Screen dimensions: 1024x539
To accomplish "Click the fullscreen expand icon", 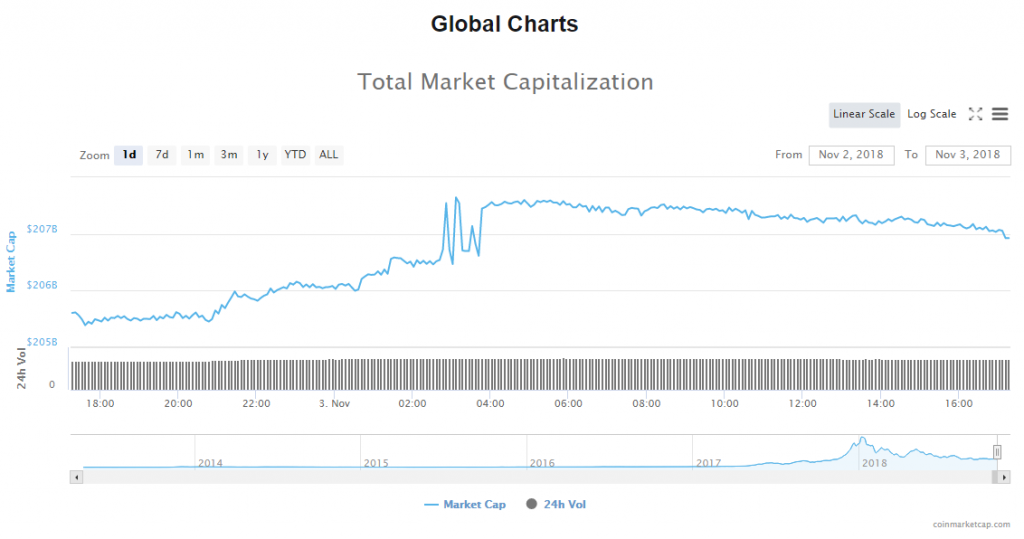I will 976,114.
